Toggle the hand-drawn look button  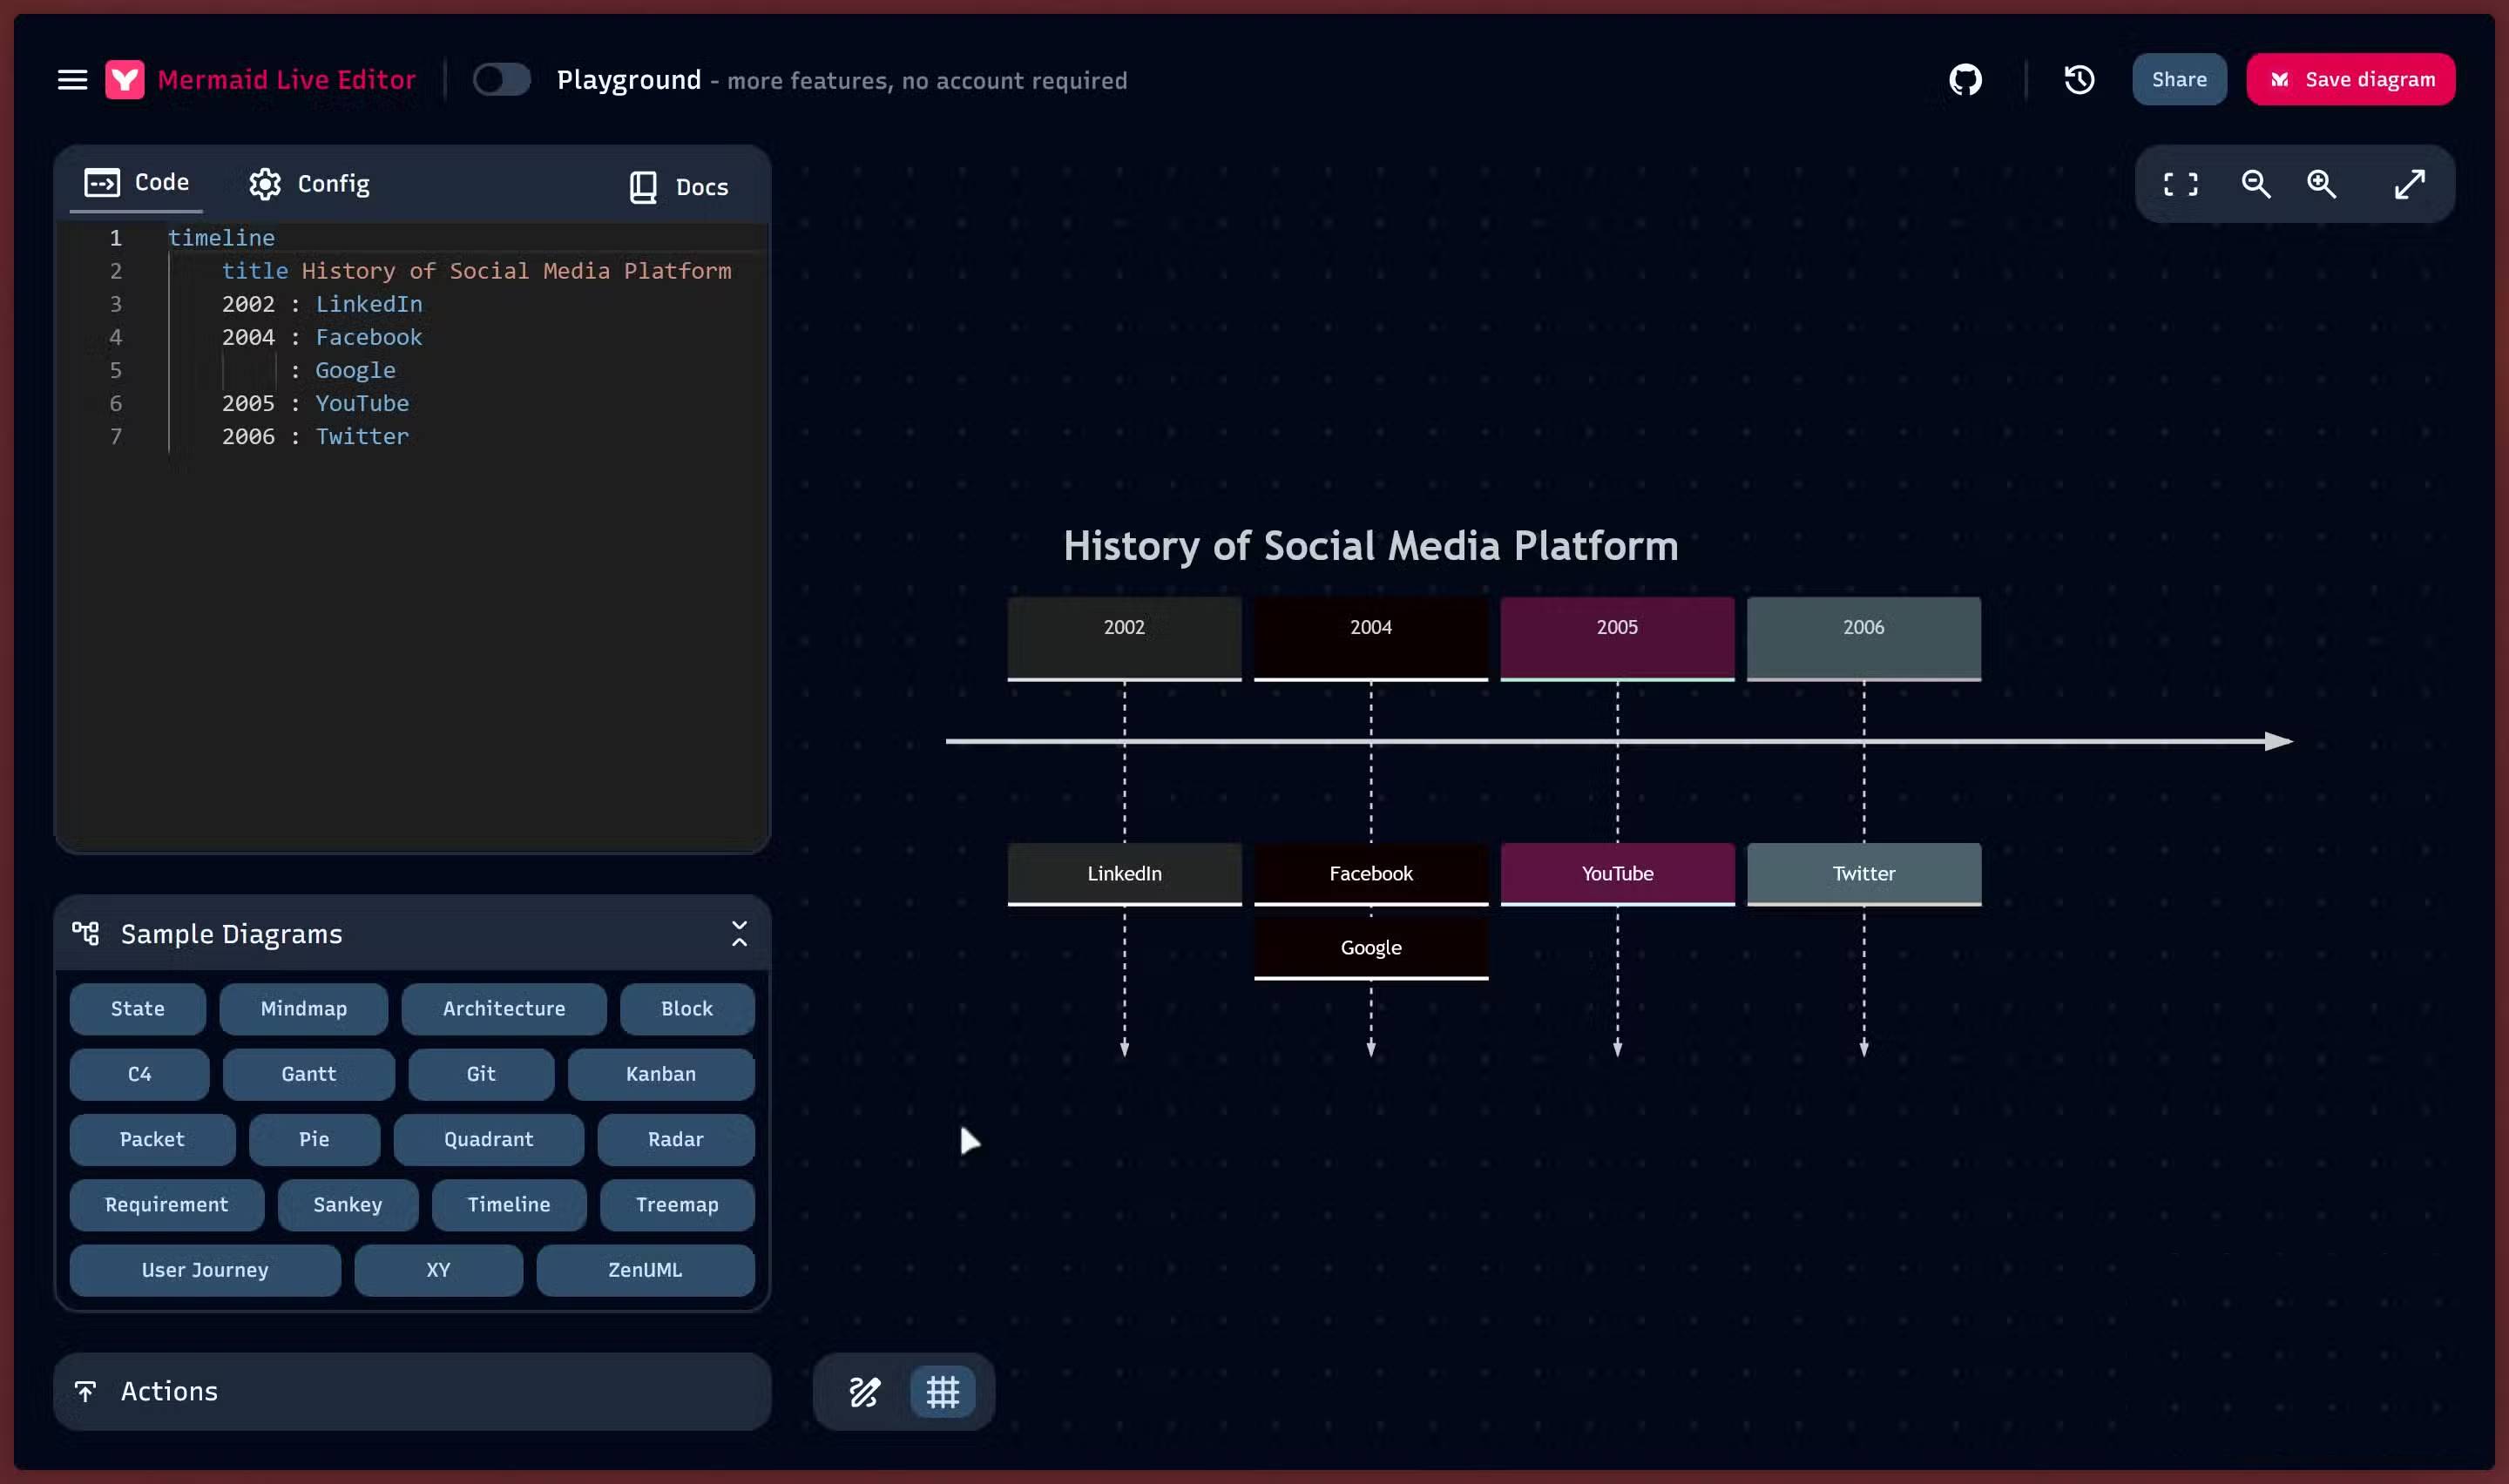(864, 1391)
